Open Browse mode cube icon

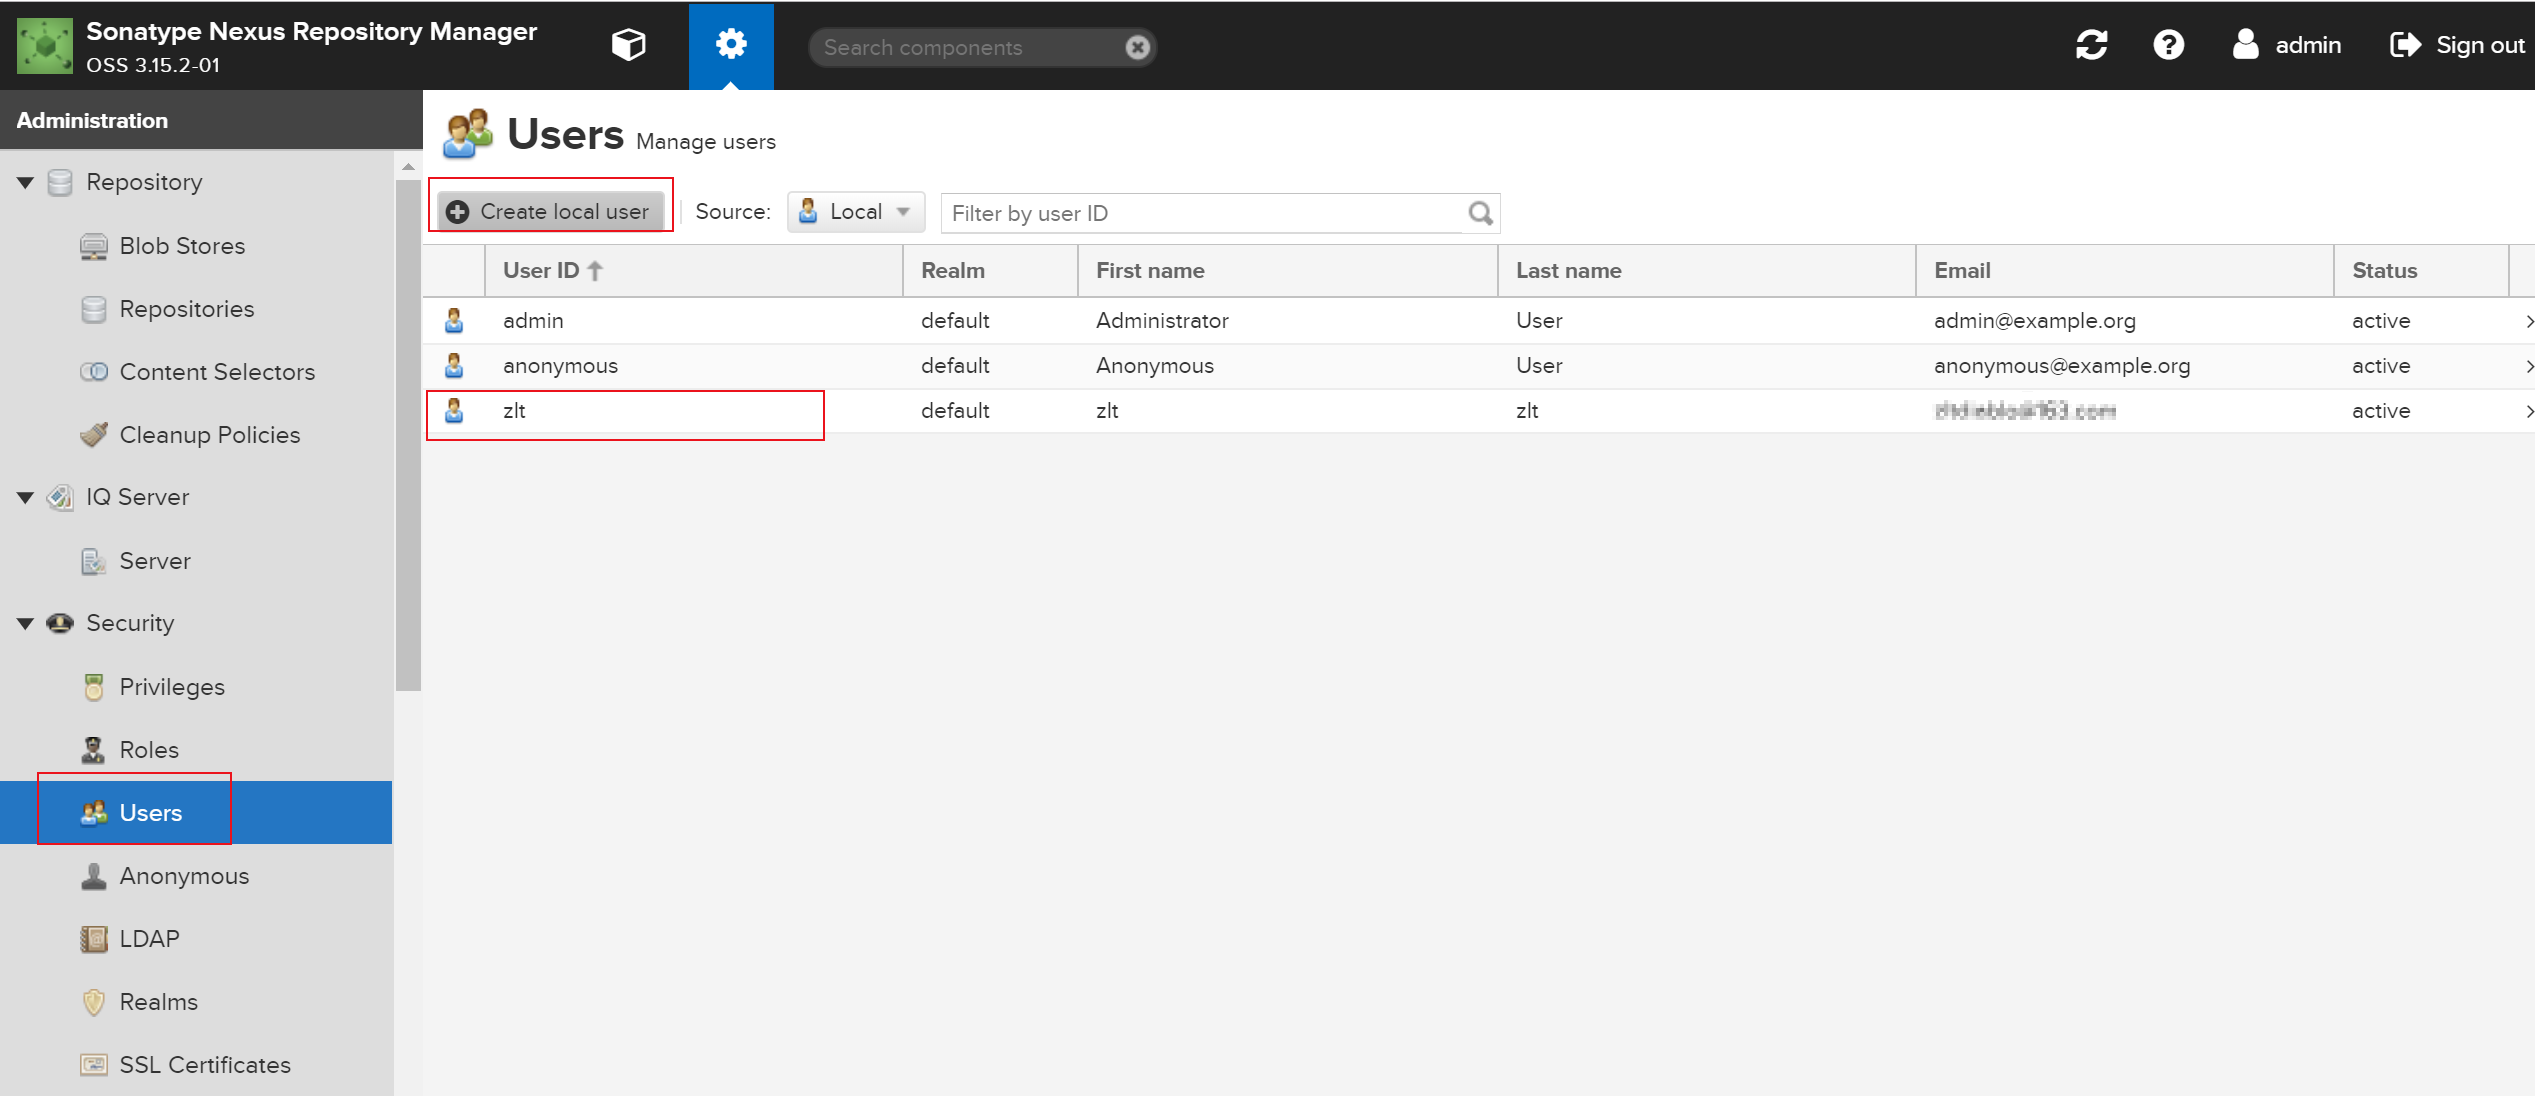tap(628, 45)
